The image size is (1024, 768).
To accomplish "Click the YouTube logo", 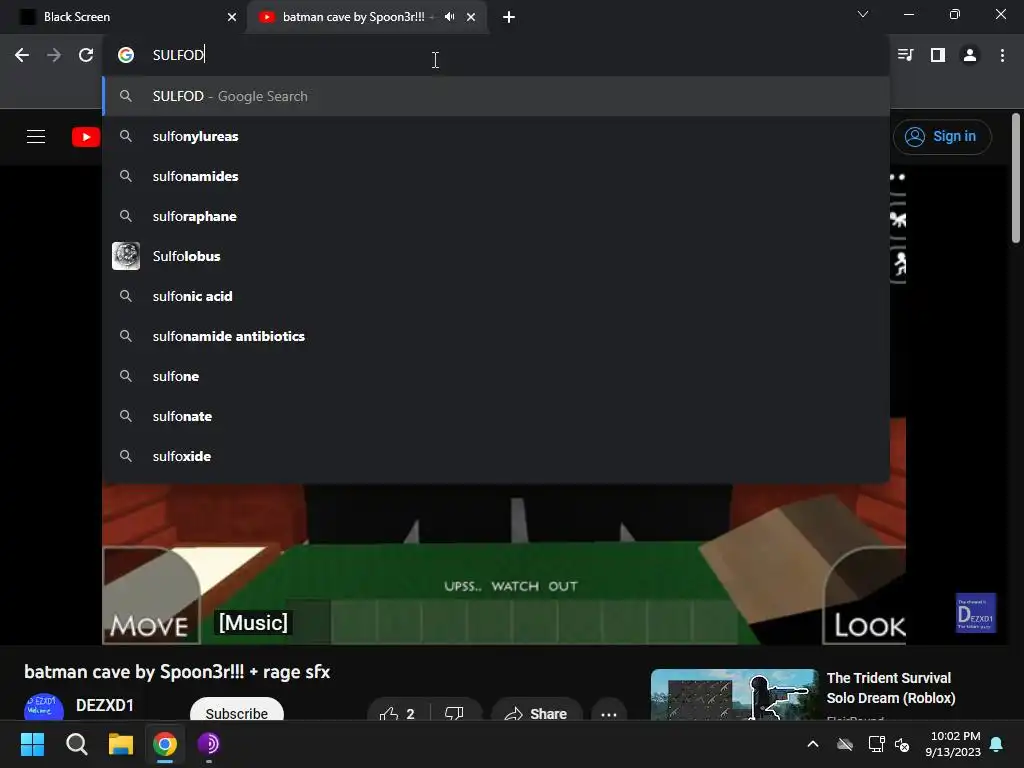I will tap(86, 136).
